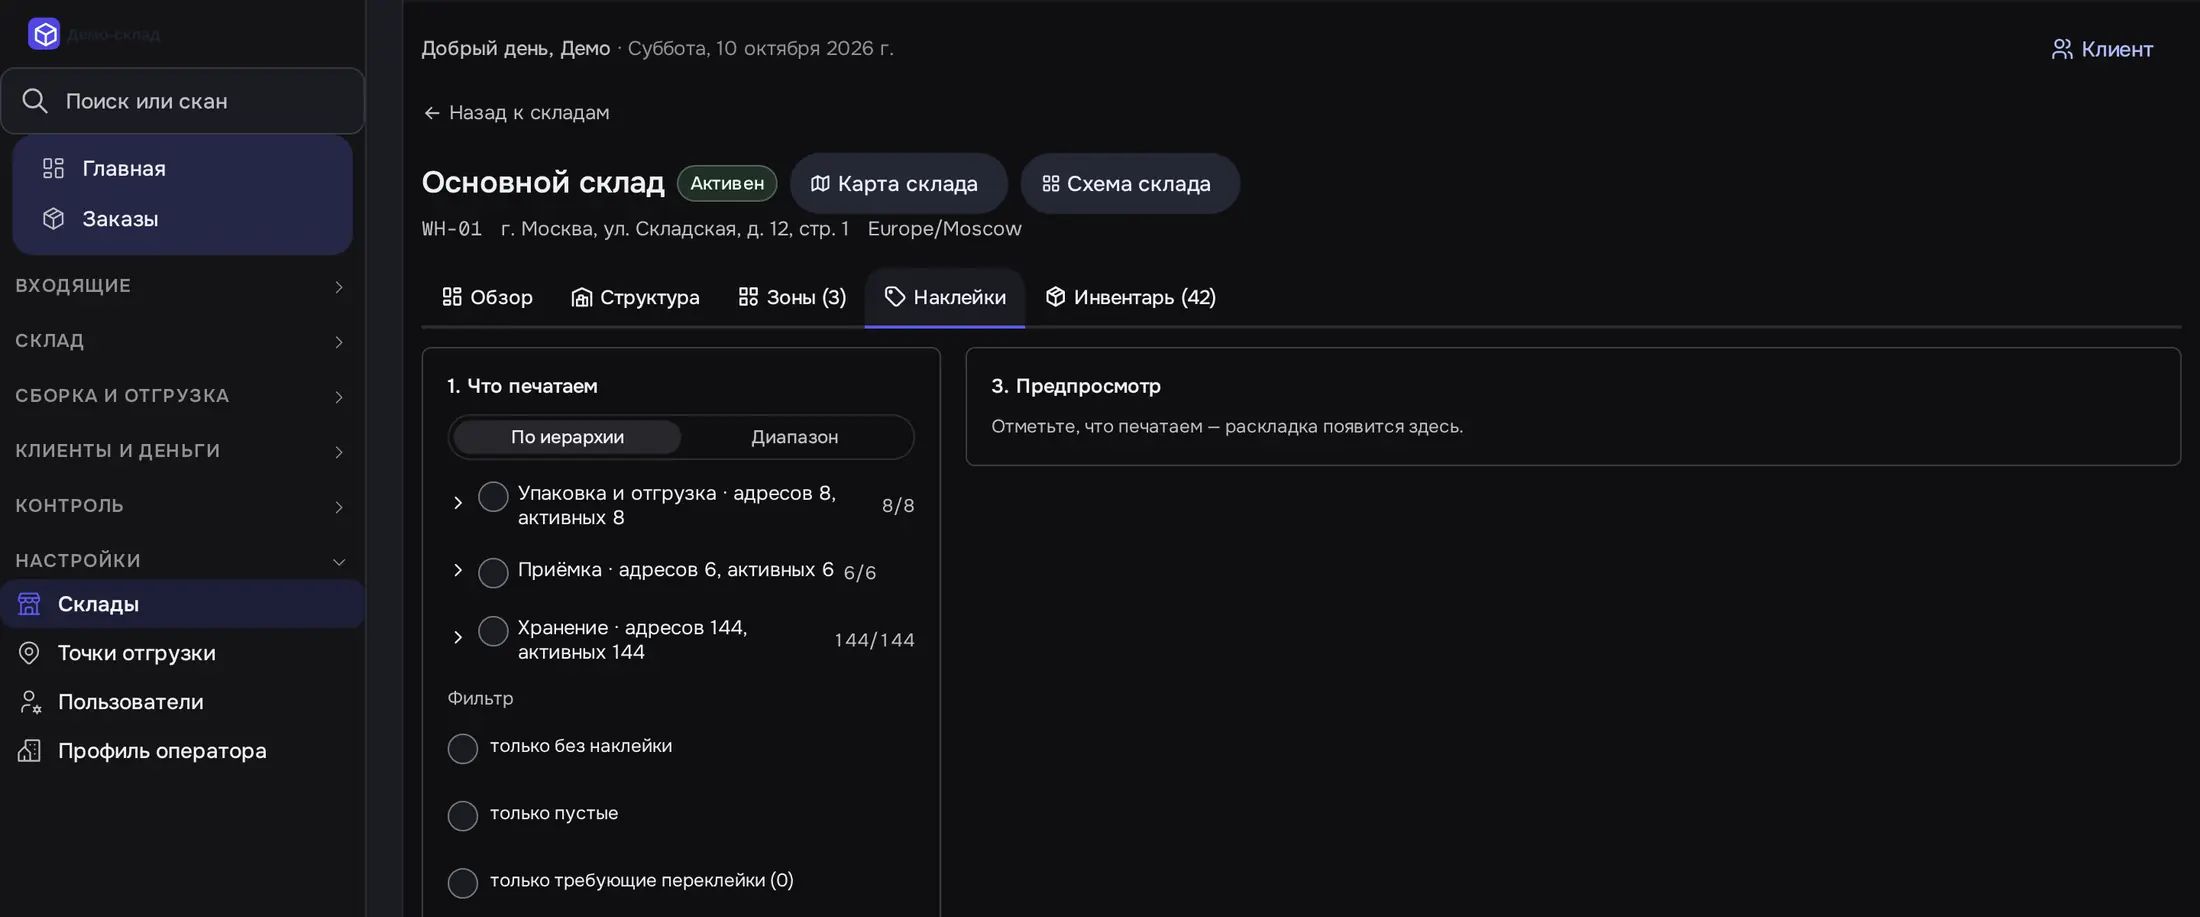Click the Клиент people icon

click(x=2062, y=49)
